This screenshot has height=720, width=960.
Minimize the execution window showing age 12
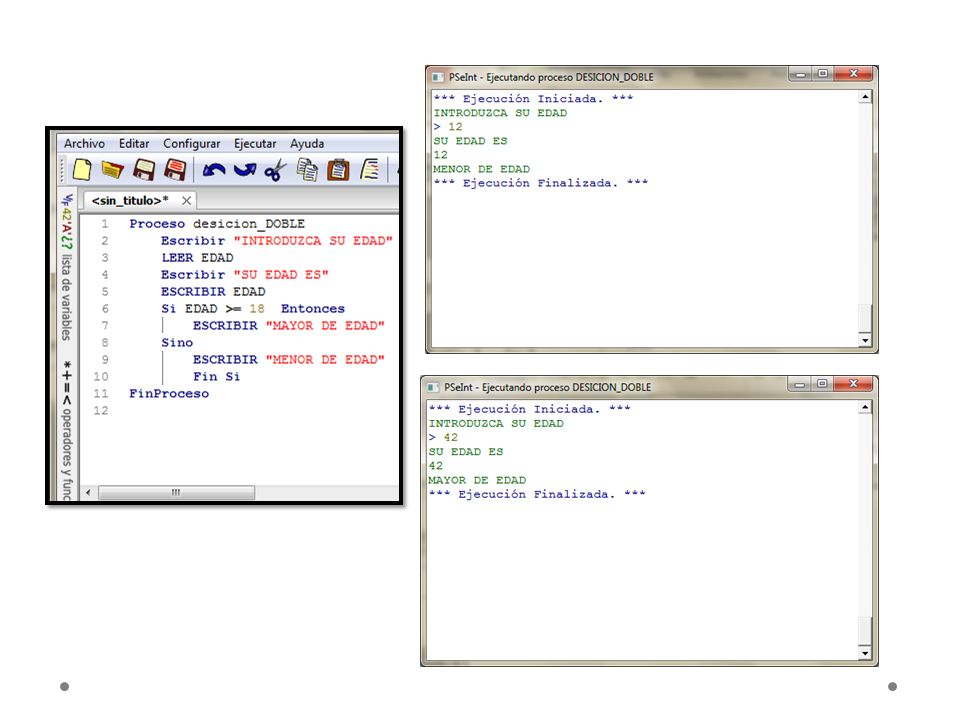[x=800, y=74]
